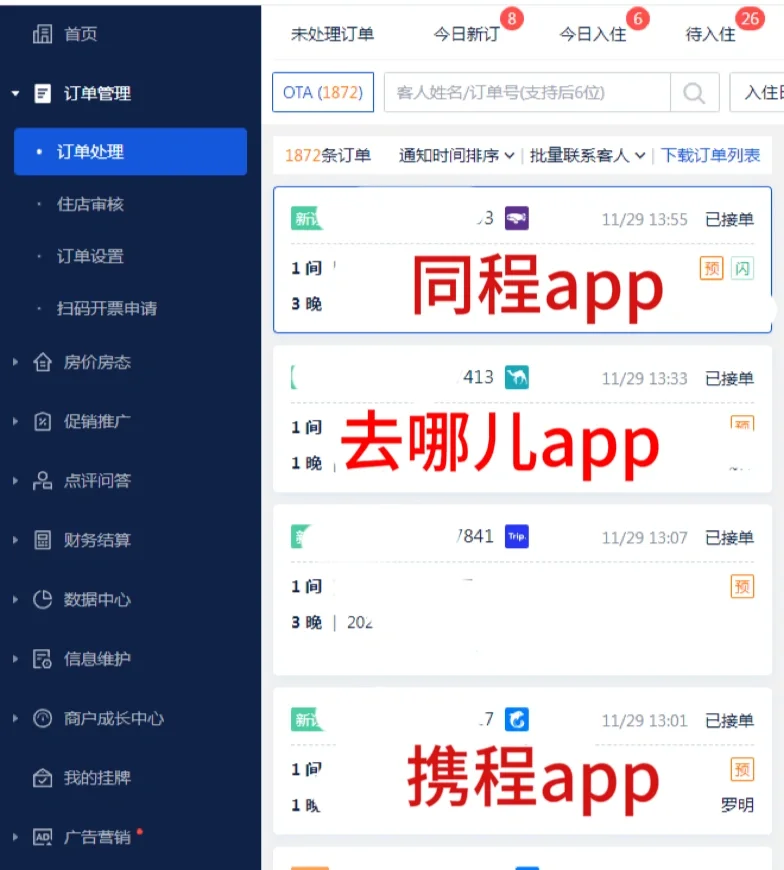Click guest name 罗明
784x870 pixels.
click(x=737, y=805)
